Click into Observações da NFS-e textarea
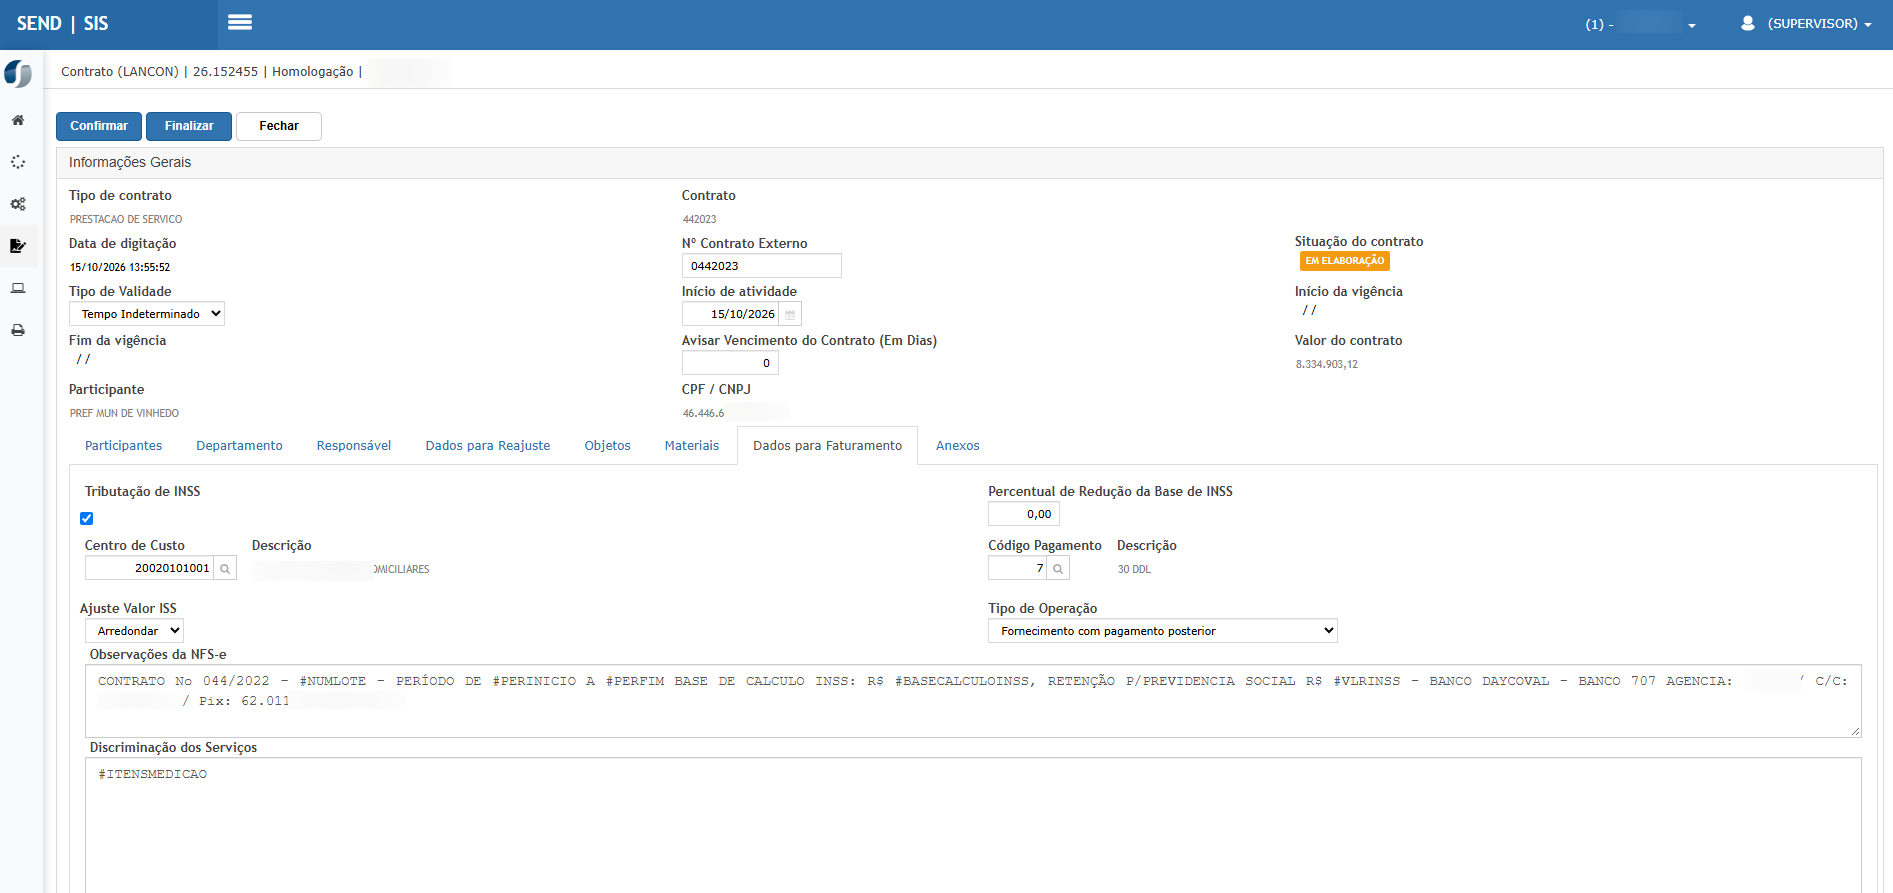 click(973, 701)
